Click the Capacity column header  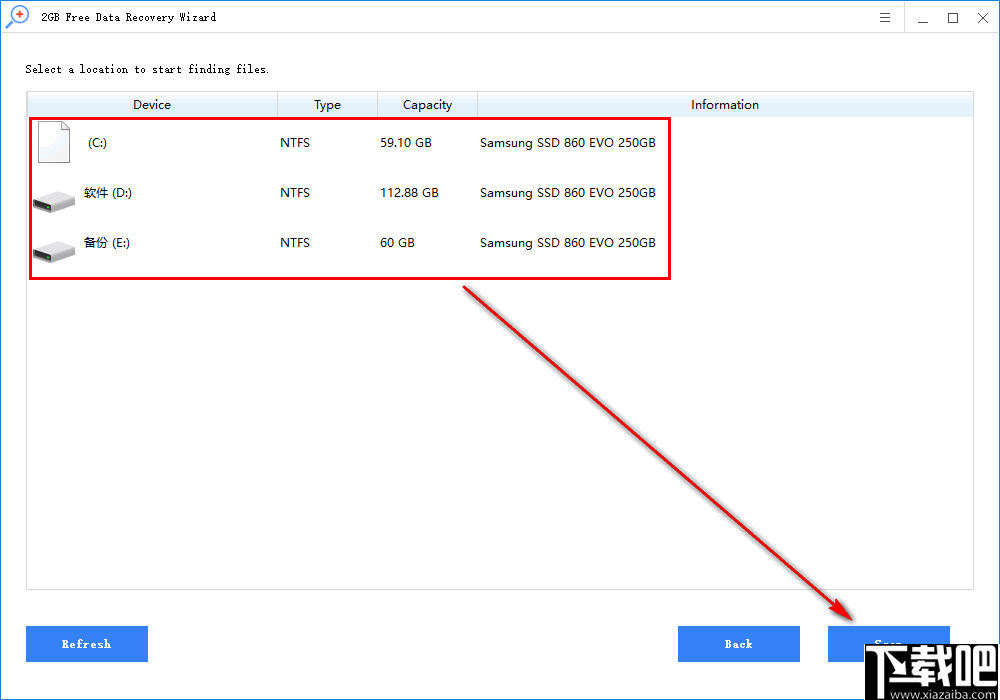point(427,104)
